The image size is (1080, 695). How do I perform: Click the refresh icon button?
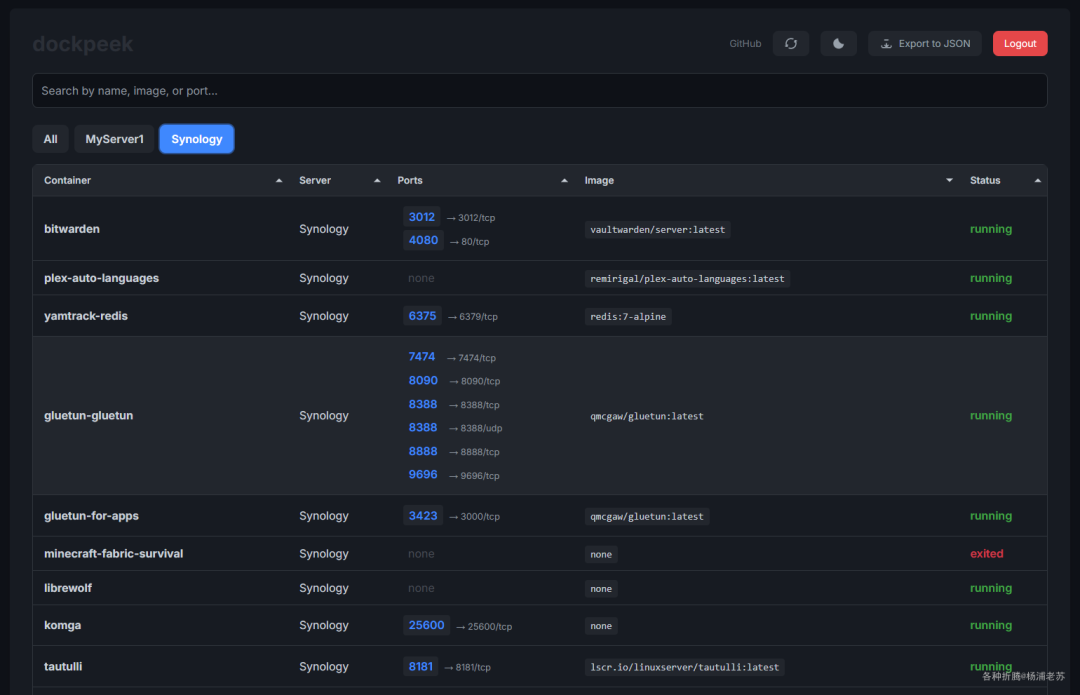tap(791, 43)
